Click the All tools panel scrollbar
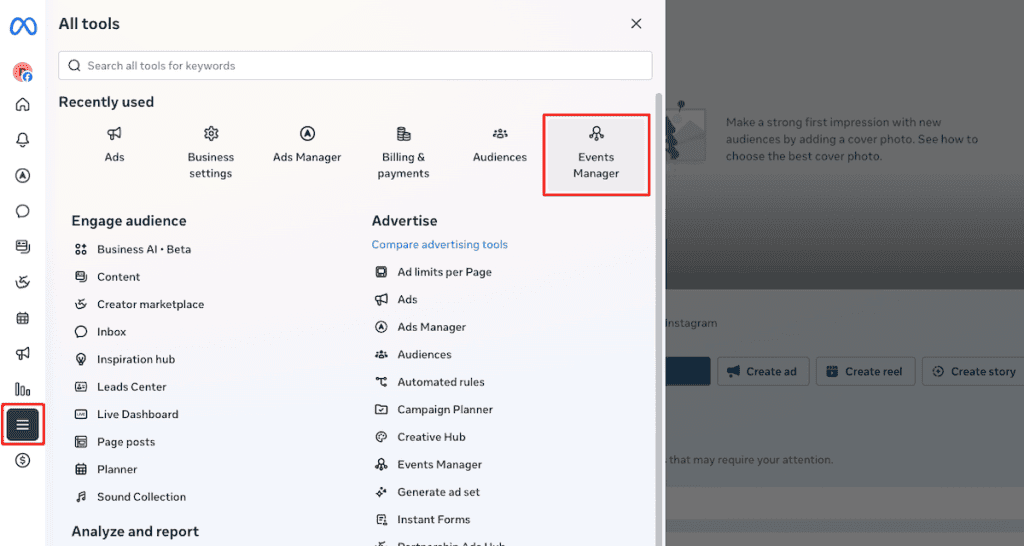Image resolution: width=1024 pixels, height=546 pixels. point(659,319)
